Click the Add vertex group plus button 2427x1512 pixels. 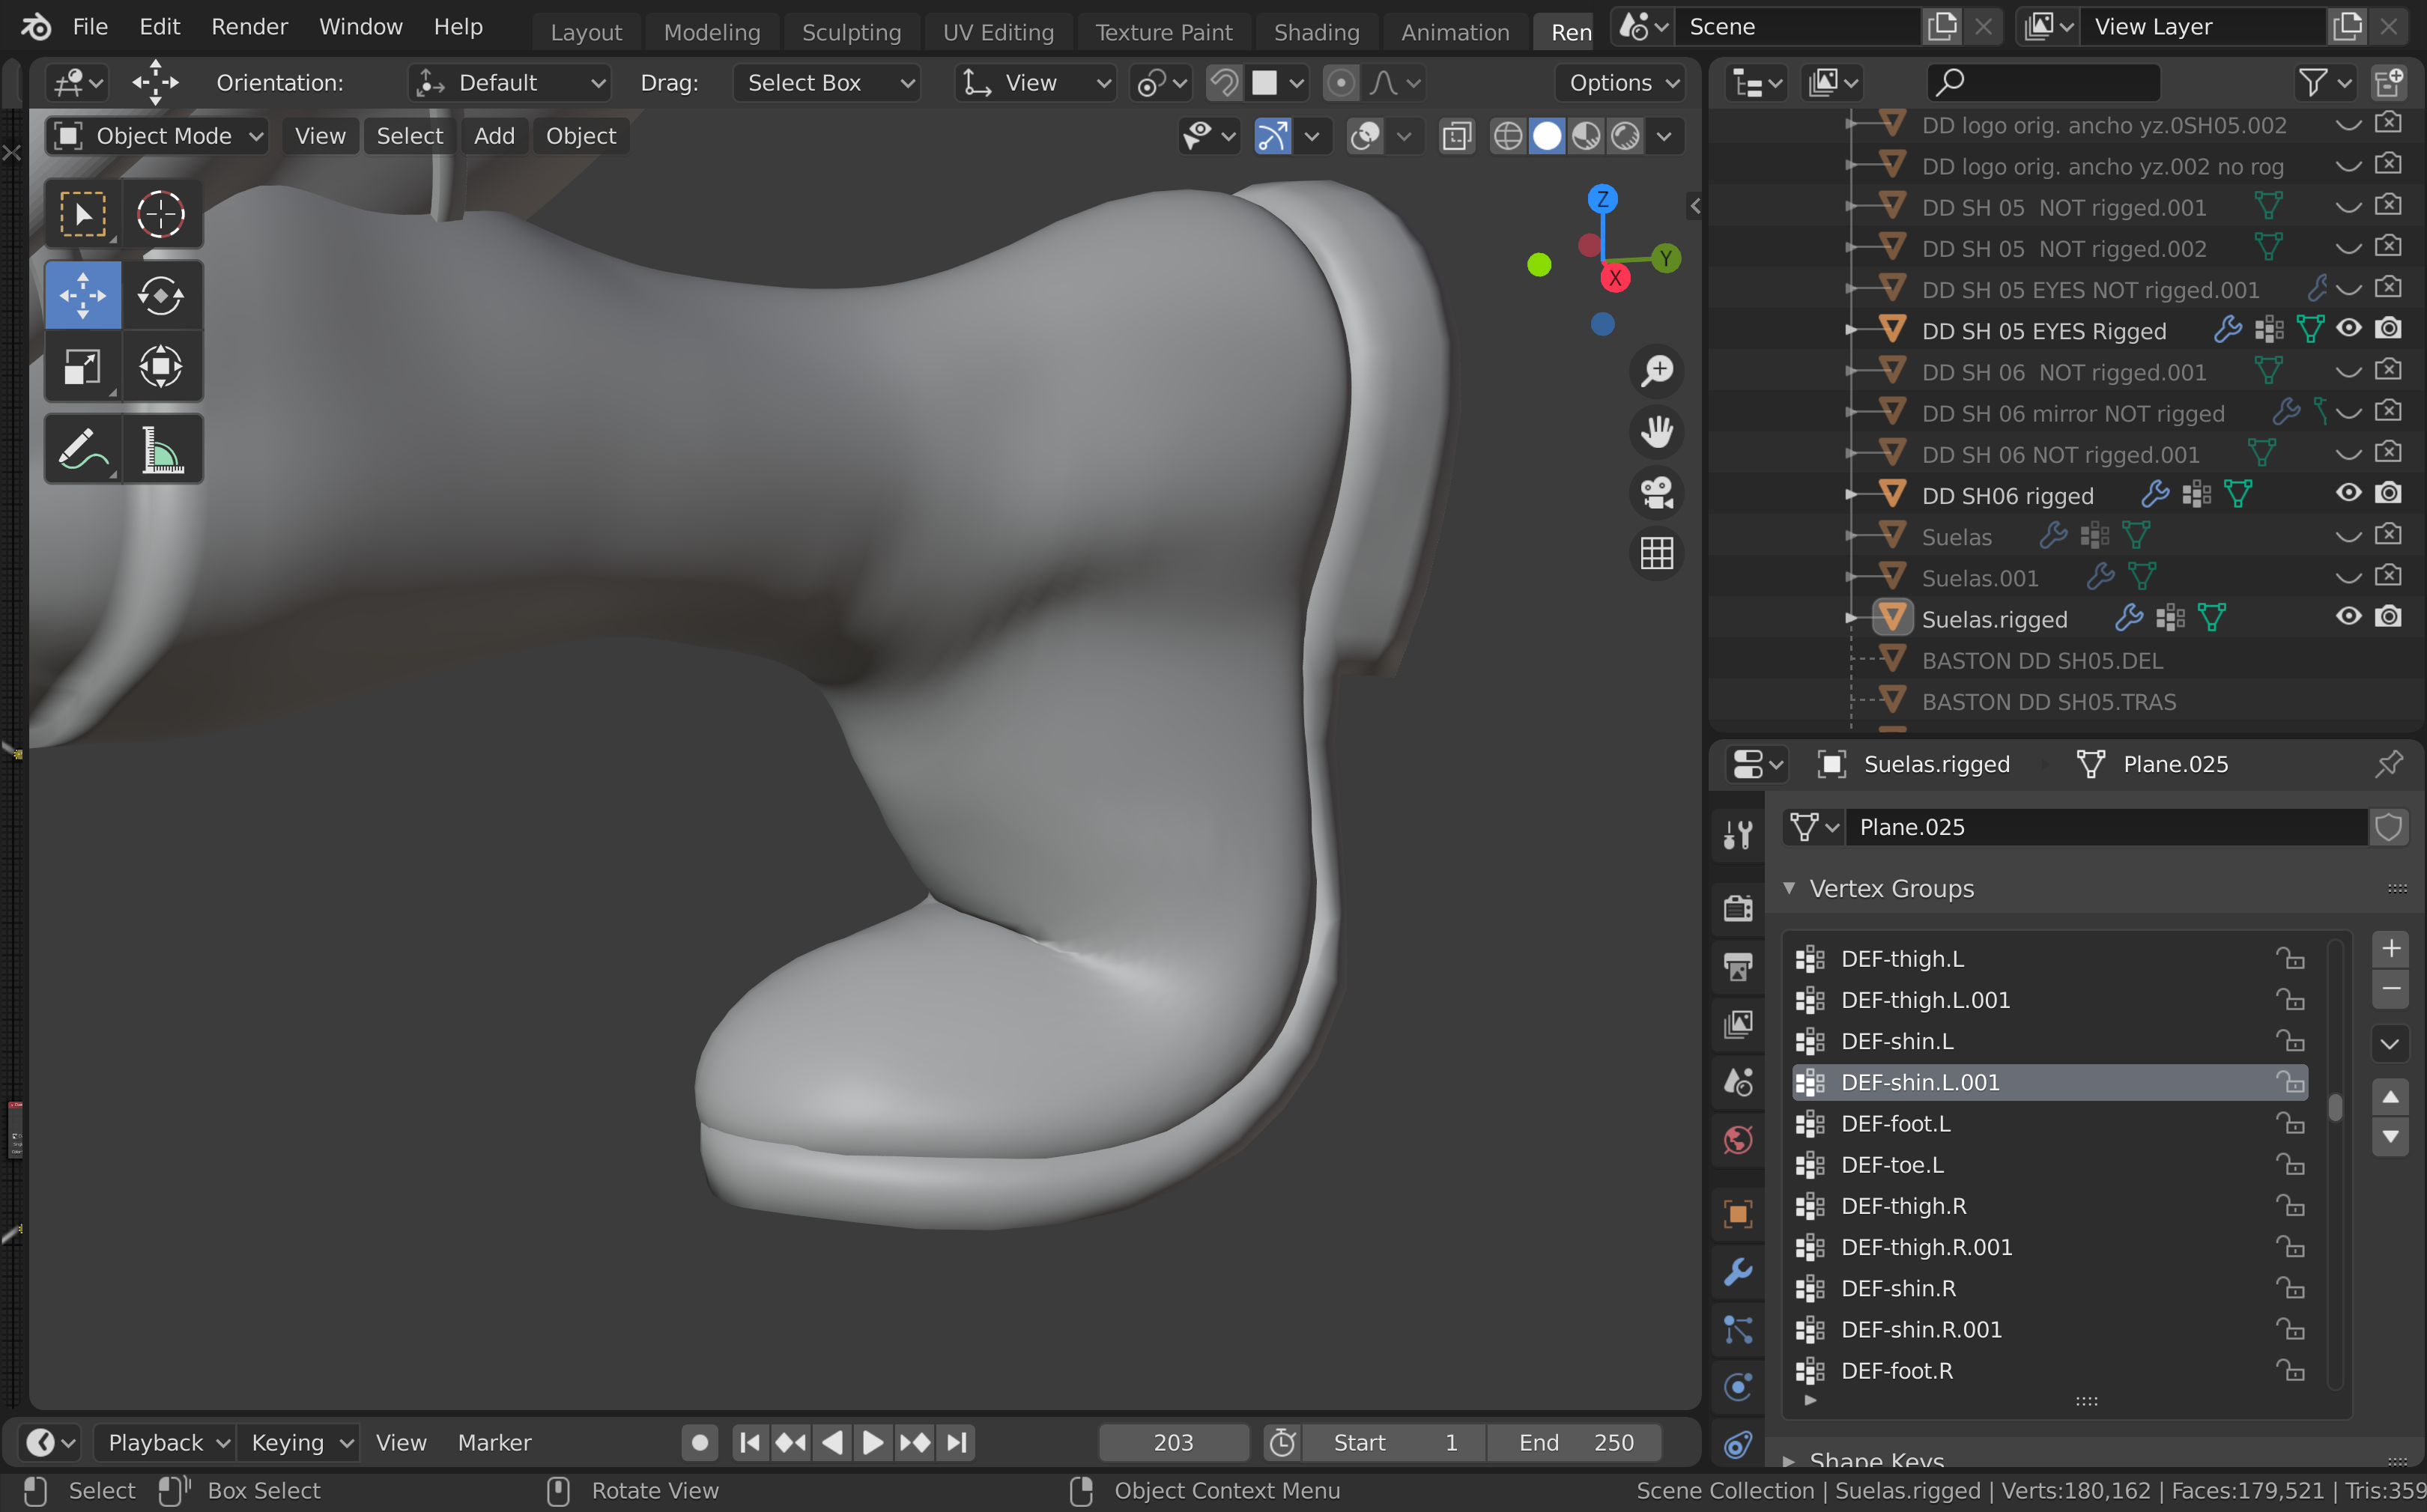tap(2390, 948)
